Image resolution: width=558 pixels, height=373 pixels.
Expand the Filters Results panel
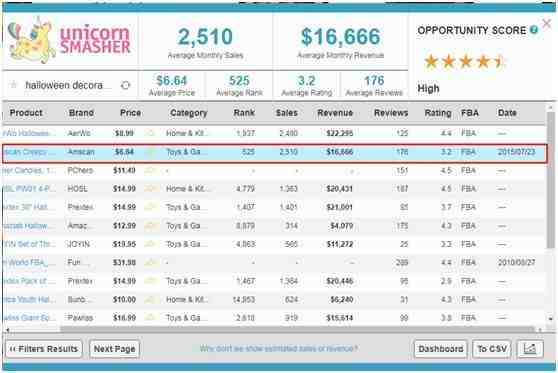click(44, 349)
